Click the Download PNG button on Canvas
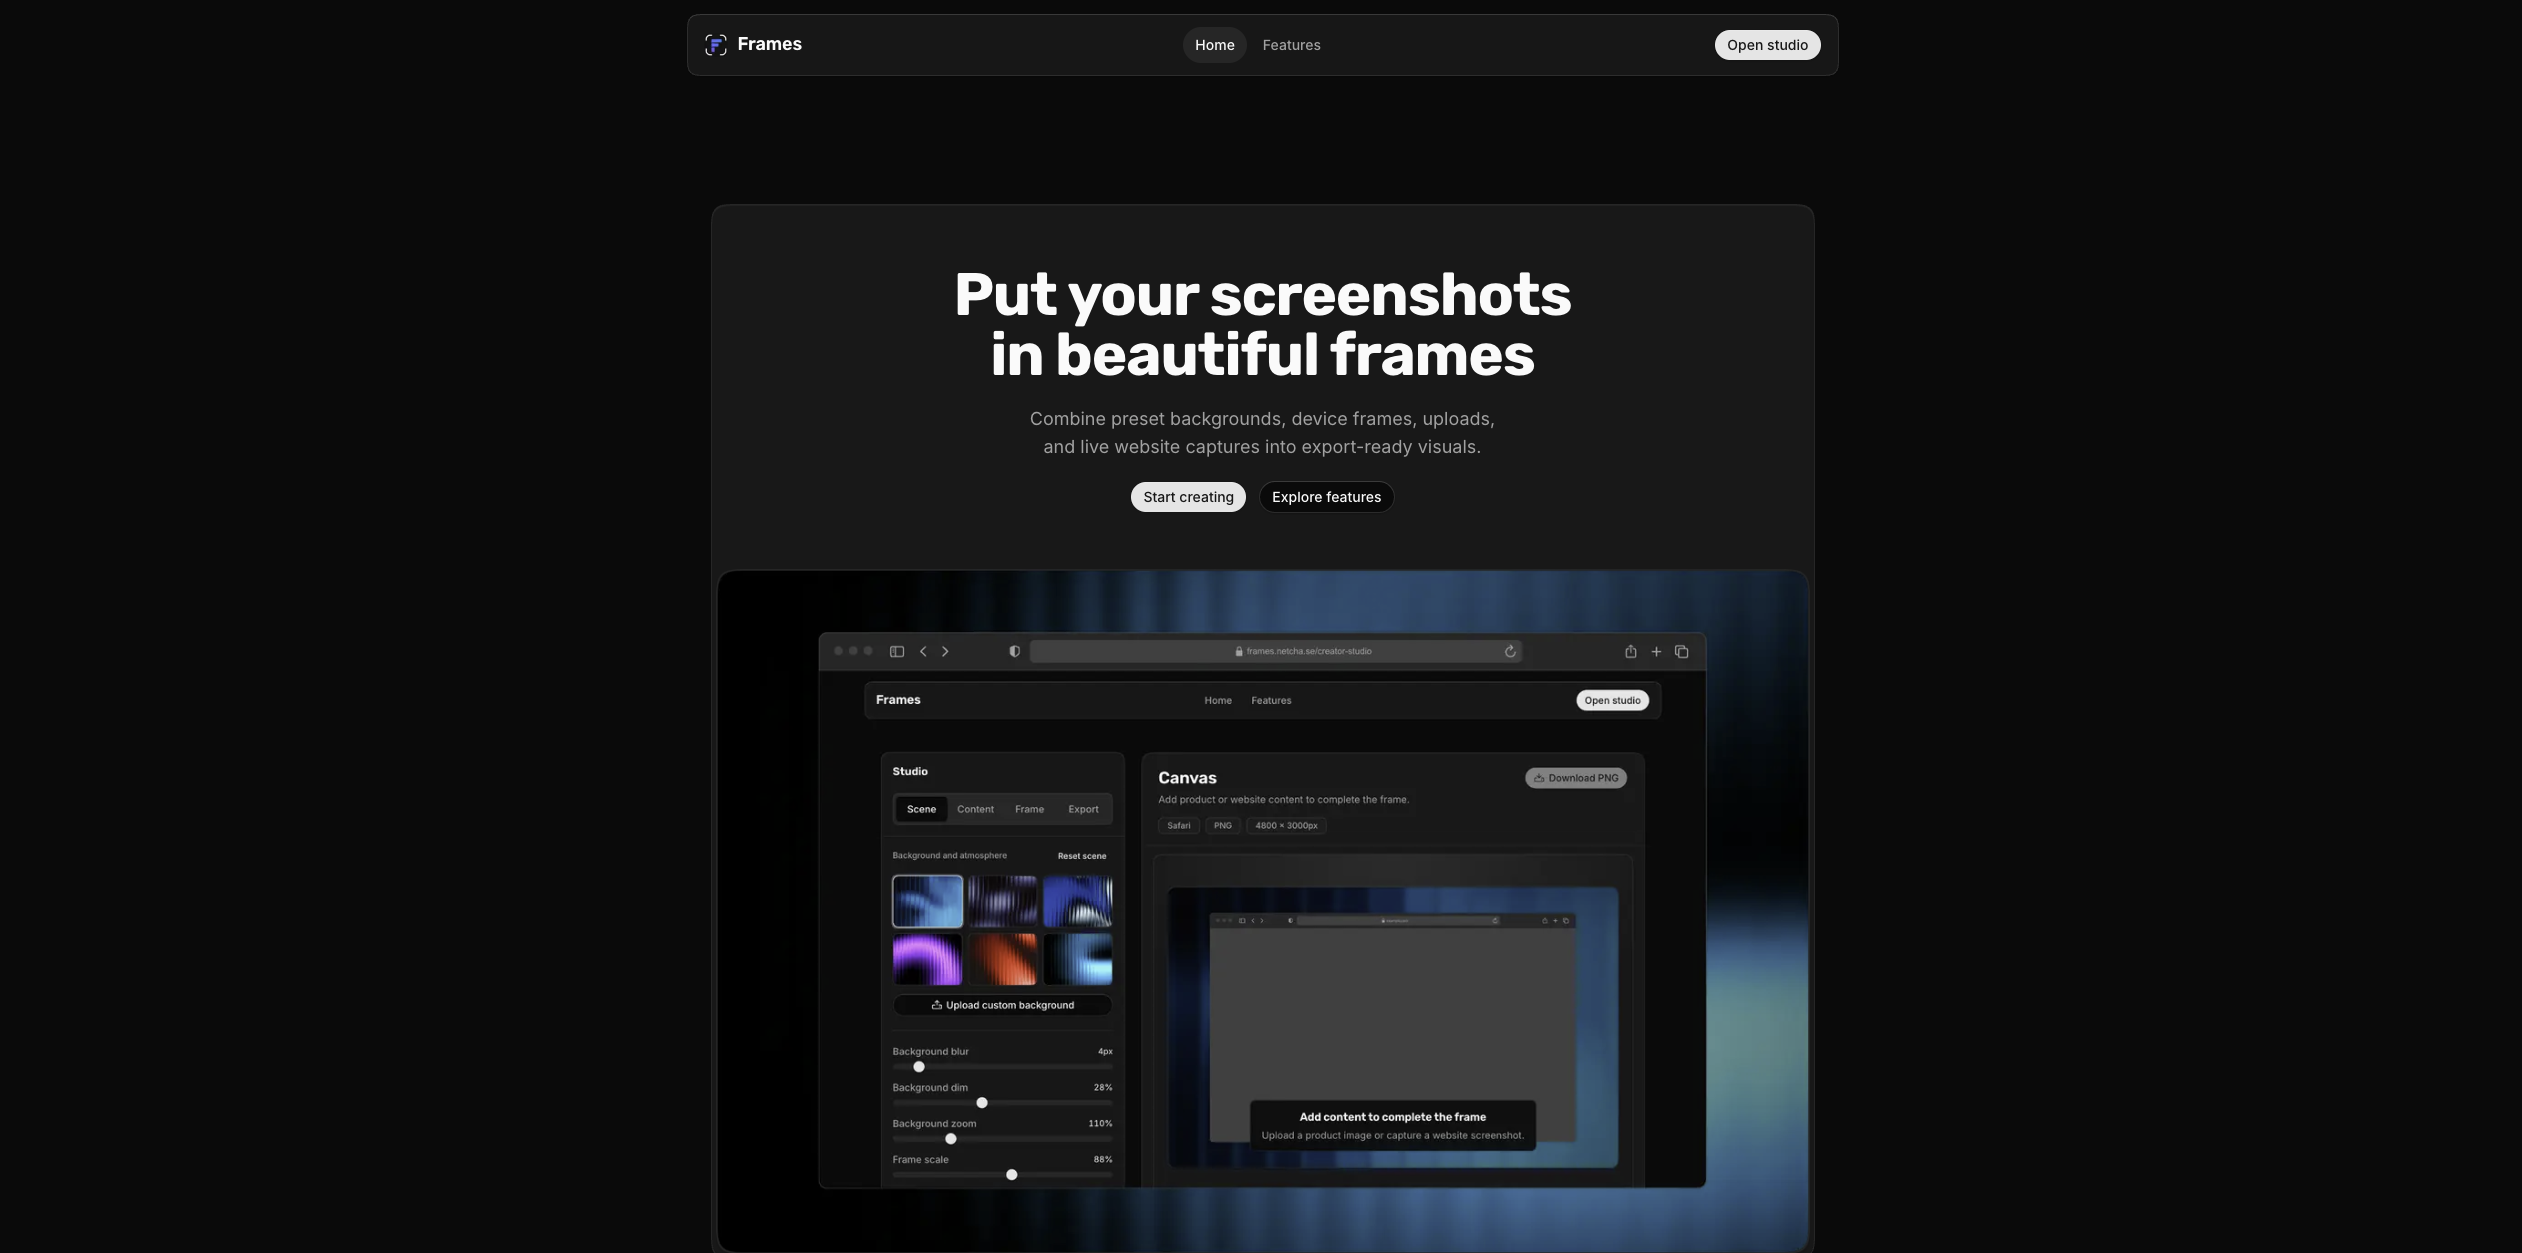2522x1253 pixels. (1576, 778)
